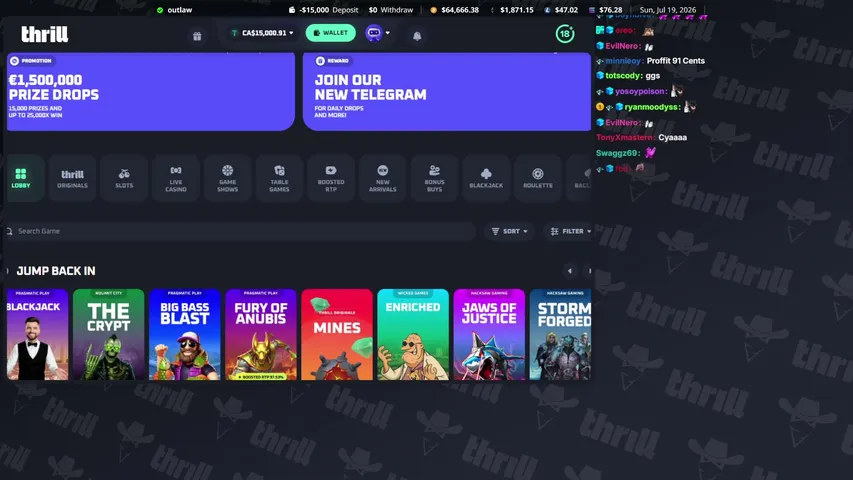The width and height of the screenshot is (853, 480).
Task: Launch the Enriched game
Action: click(413, 334)
